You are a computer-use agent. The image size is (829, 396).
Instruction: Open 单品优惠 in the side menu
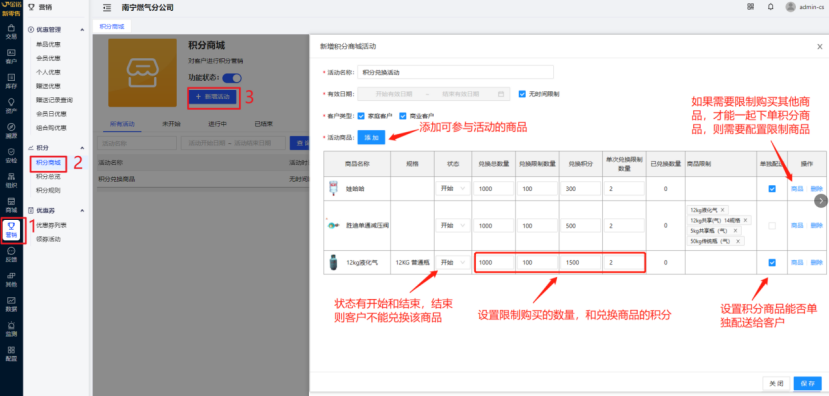48,44
